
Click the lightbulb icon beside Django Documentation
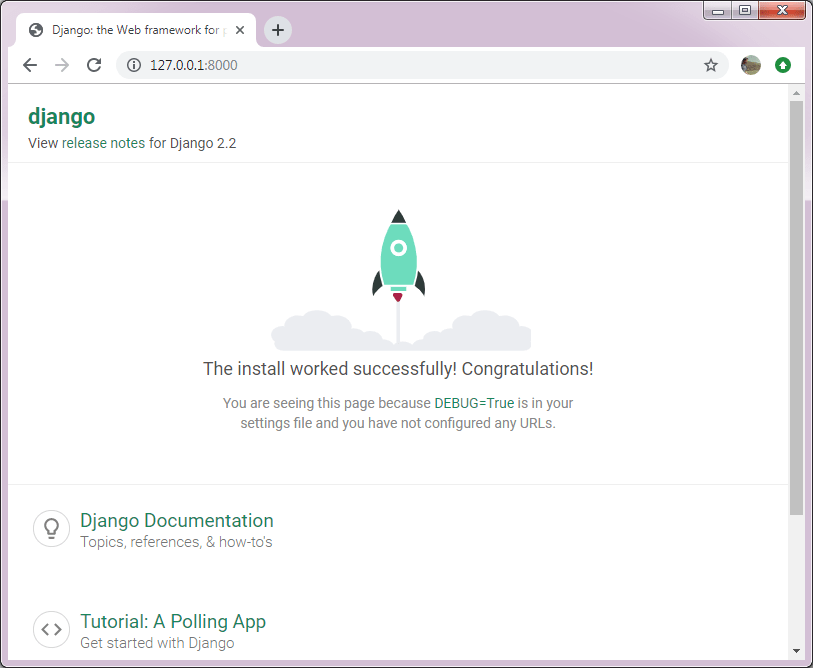(51, 528)
